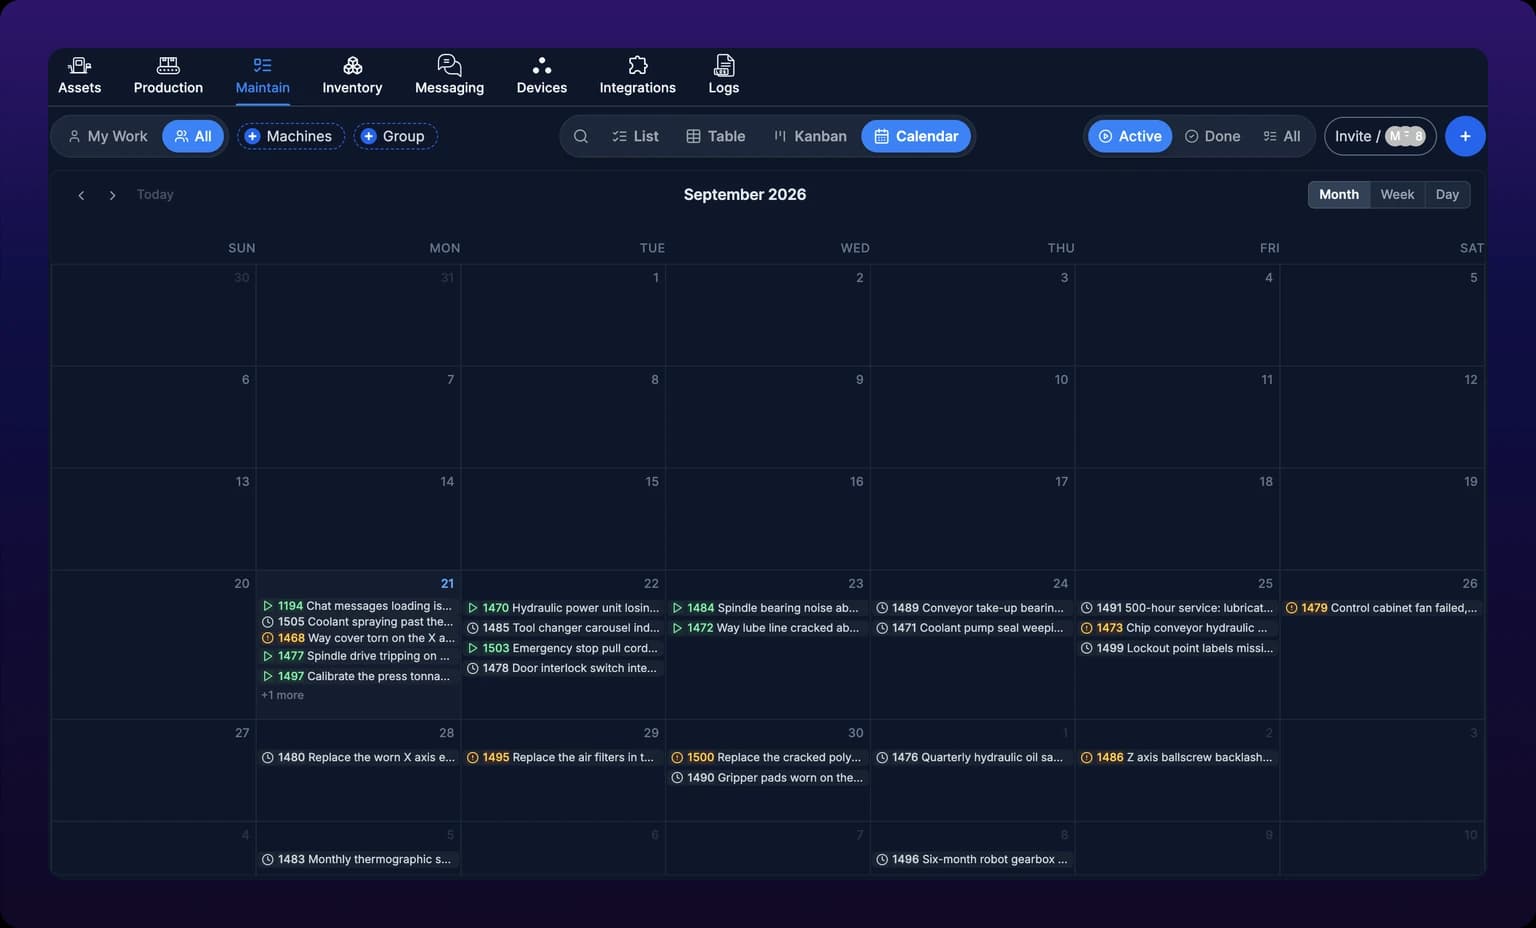Show Active work orders
Viewport: 1536px width, 928px height.
(x=1130, y=136)
